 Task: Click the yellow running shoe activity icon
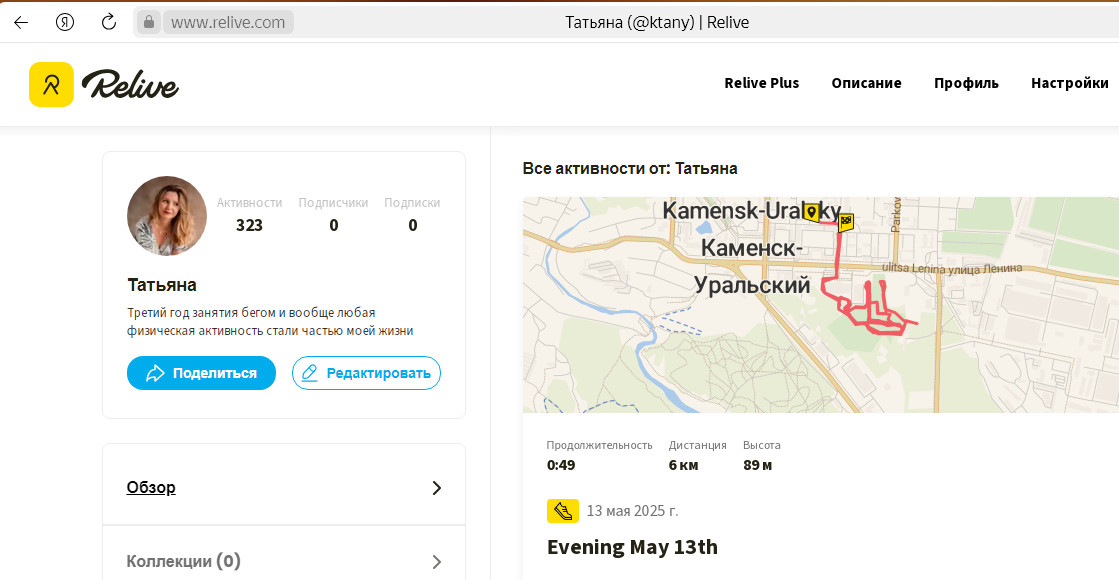coord(562,511)
